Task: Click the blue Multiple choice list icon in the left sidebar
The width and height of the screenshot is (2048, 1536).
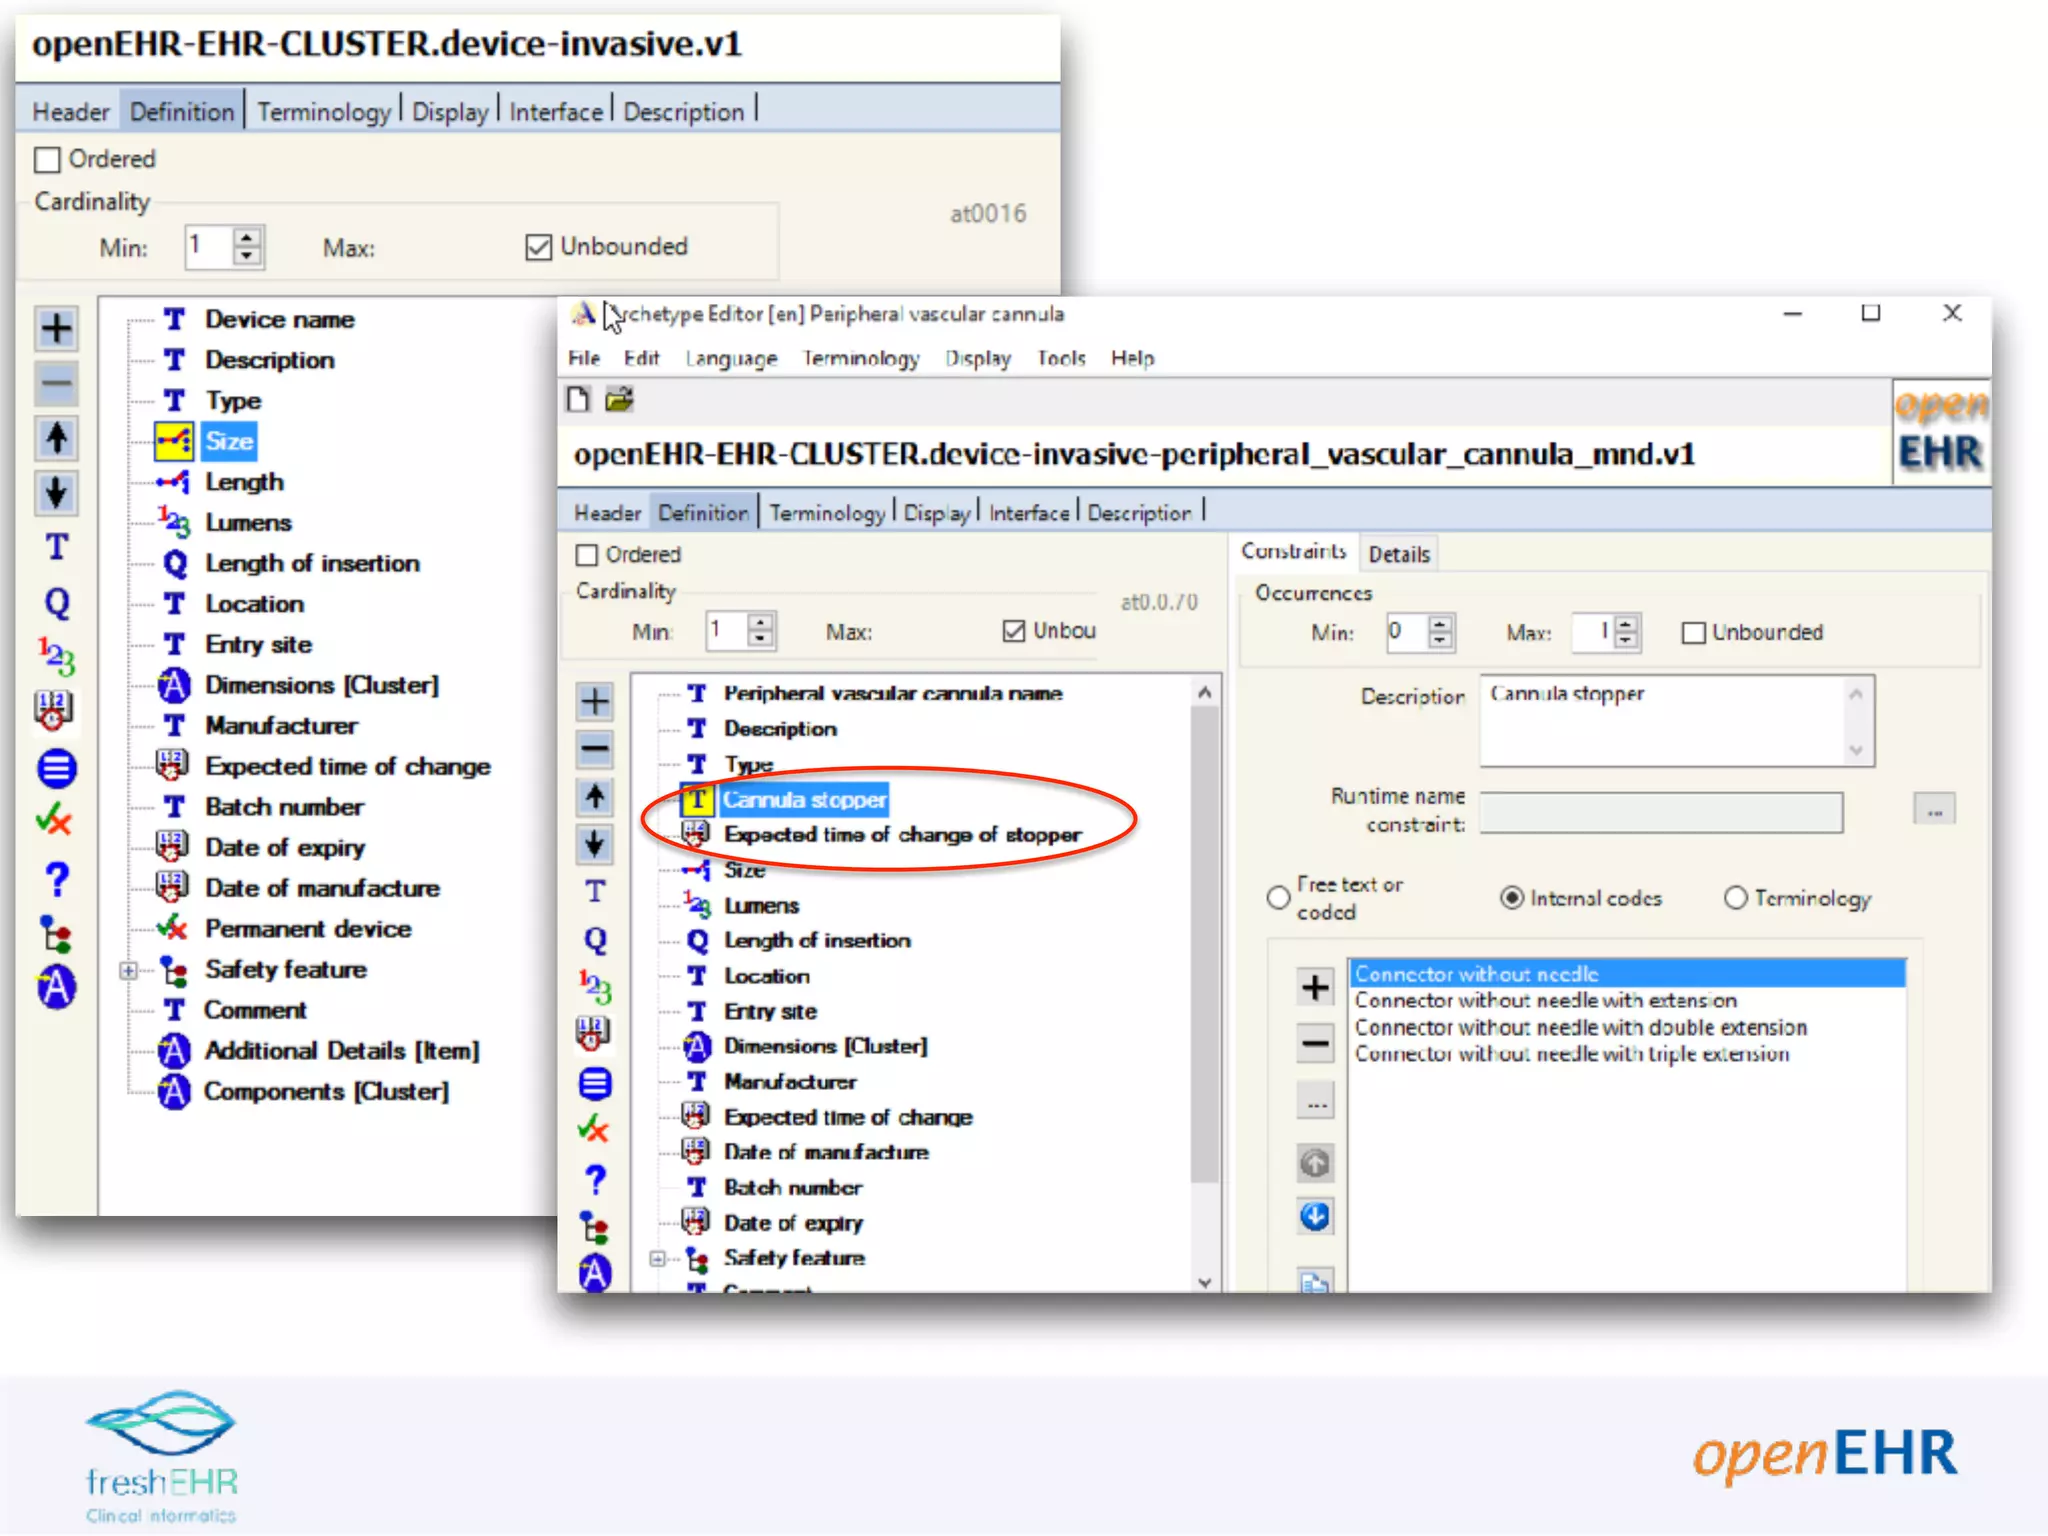Action: 57,768
